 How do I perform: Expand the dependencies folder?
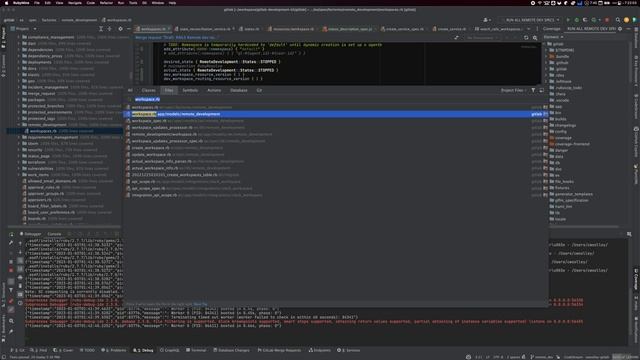point(19,50)
